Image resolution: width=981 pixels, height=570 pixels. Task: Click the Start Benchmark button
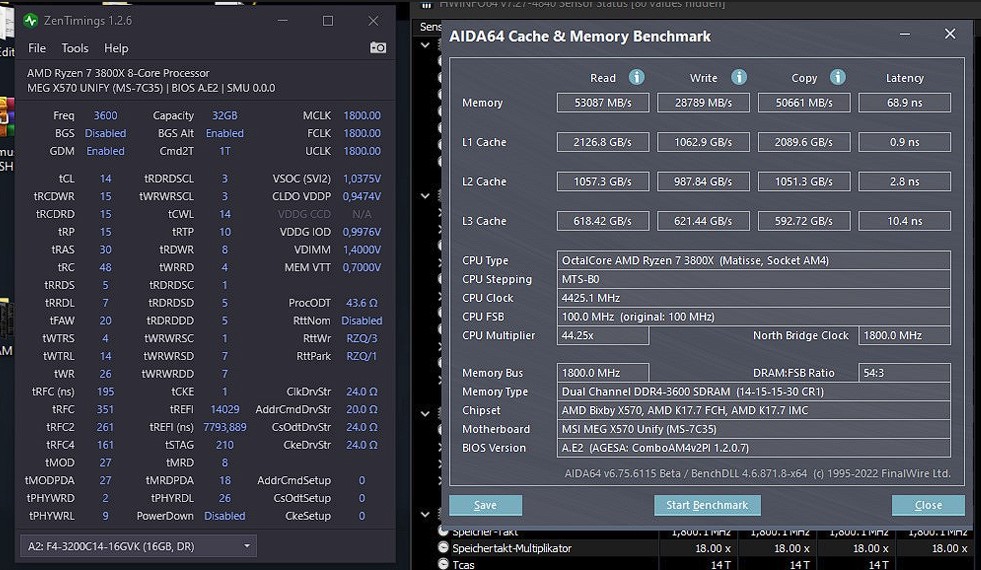pyautogui.click(x=707, y=505)
